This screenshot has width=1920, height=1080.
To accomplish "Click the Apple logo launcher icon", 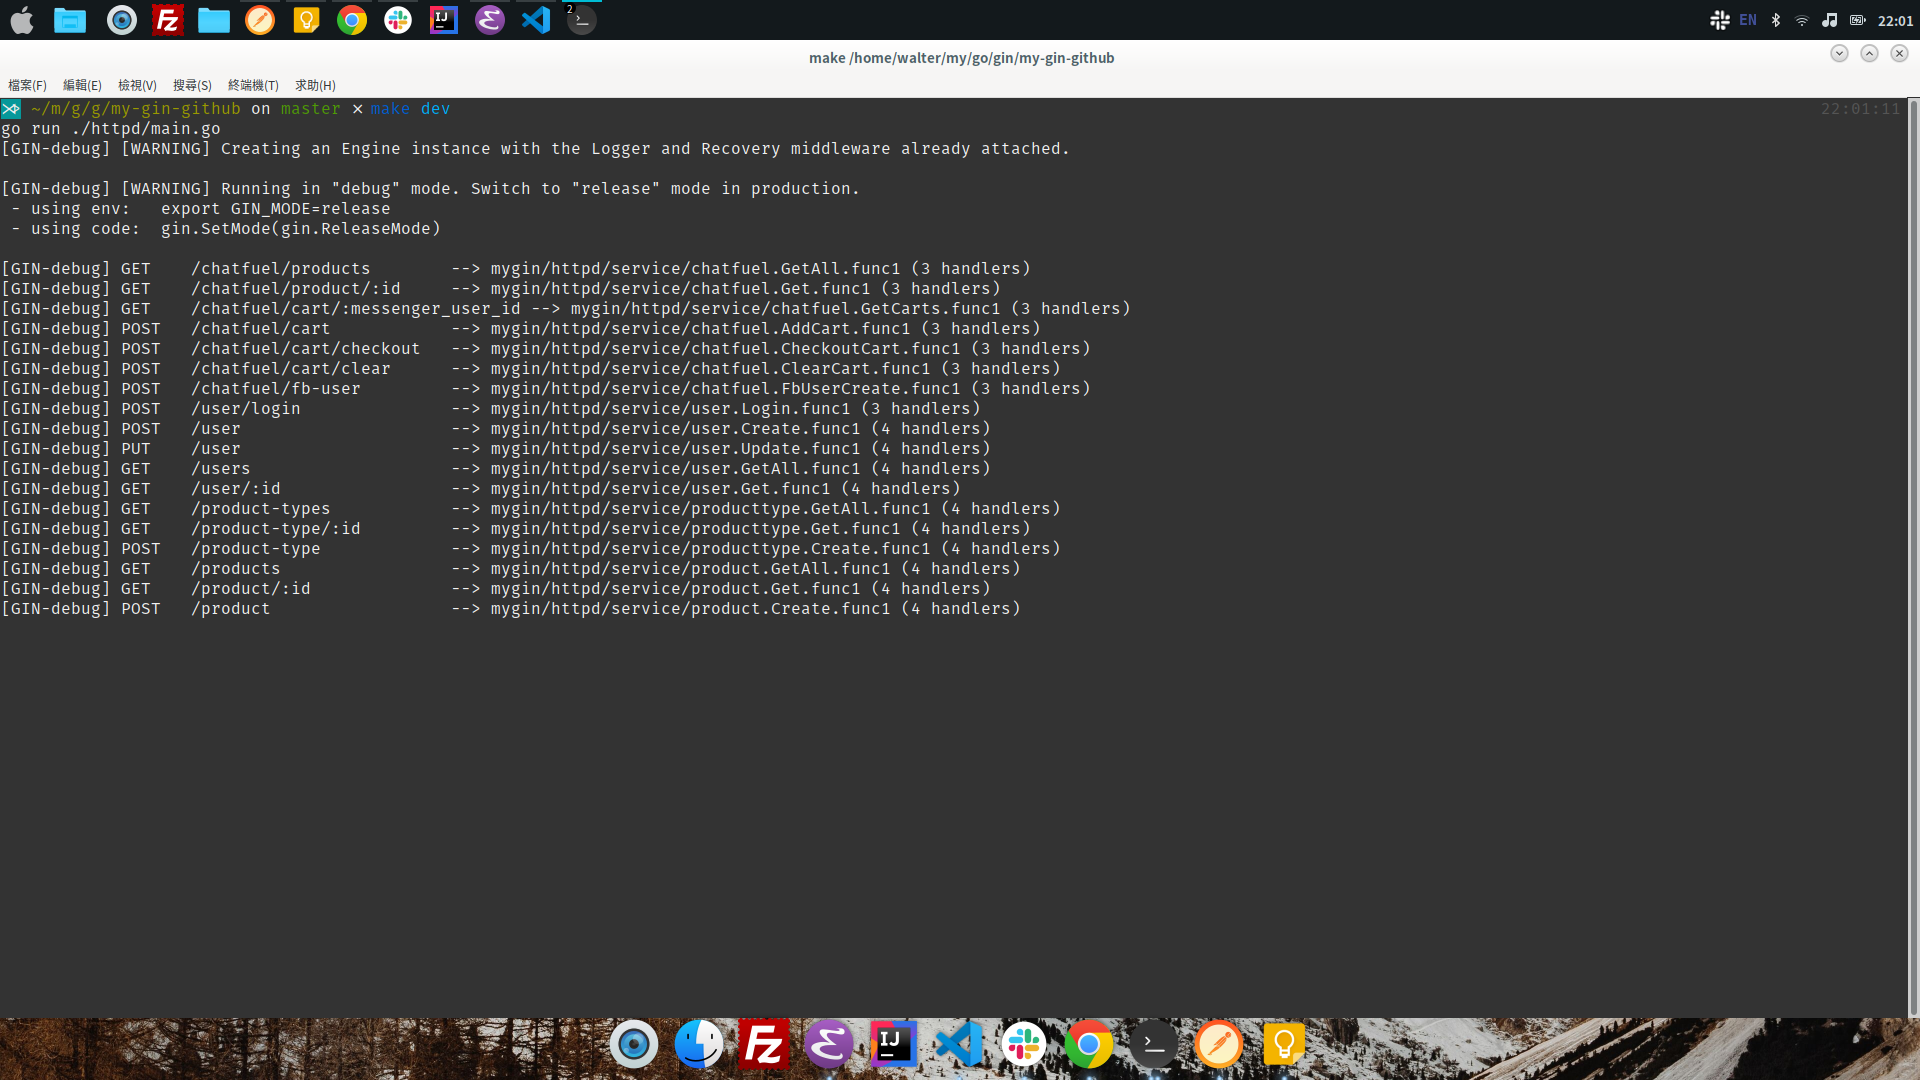I will coord(22,20).
